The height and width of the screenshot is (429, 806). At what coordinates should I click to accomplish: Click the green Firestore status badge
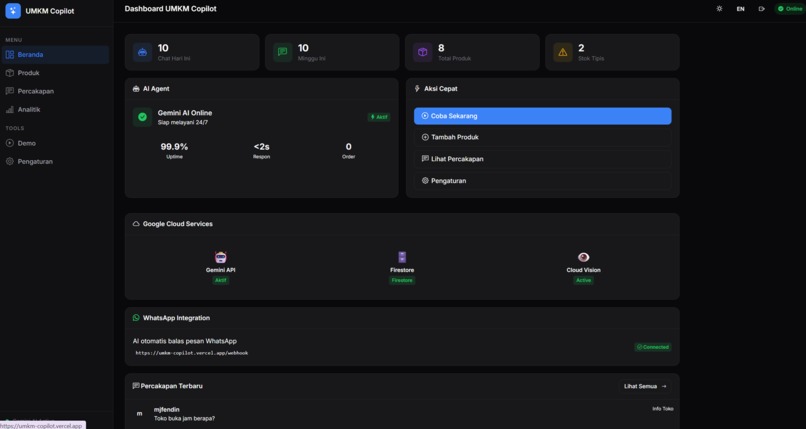coord(402,281)
